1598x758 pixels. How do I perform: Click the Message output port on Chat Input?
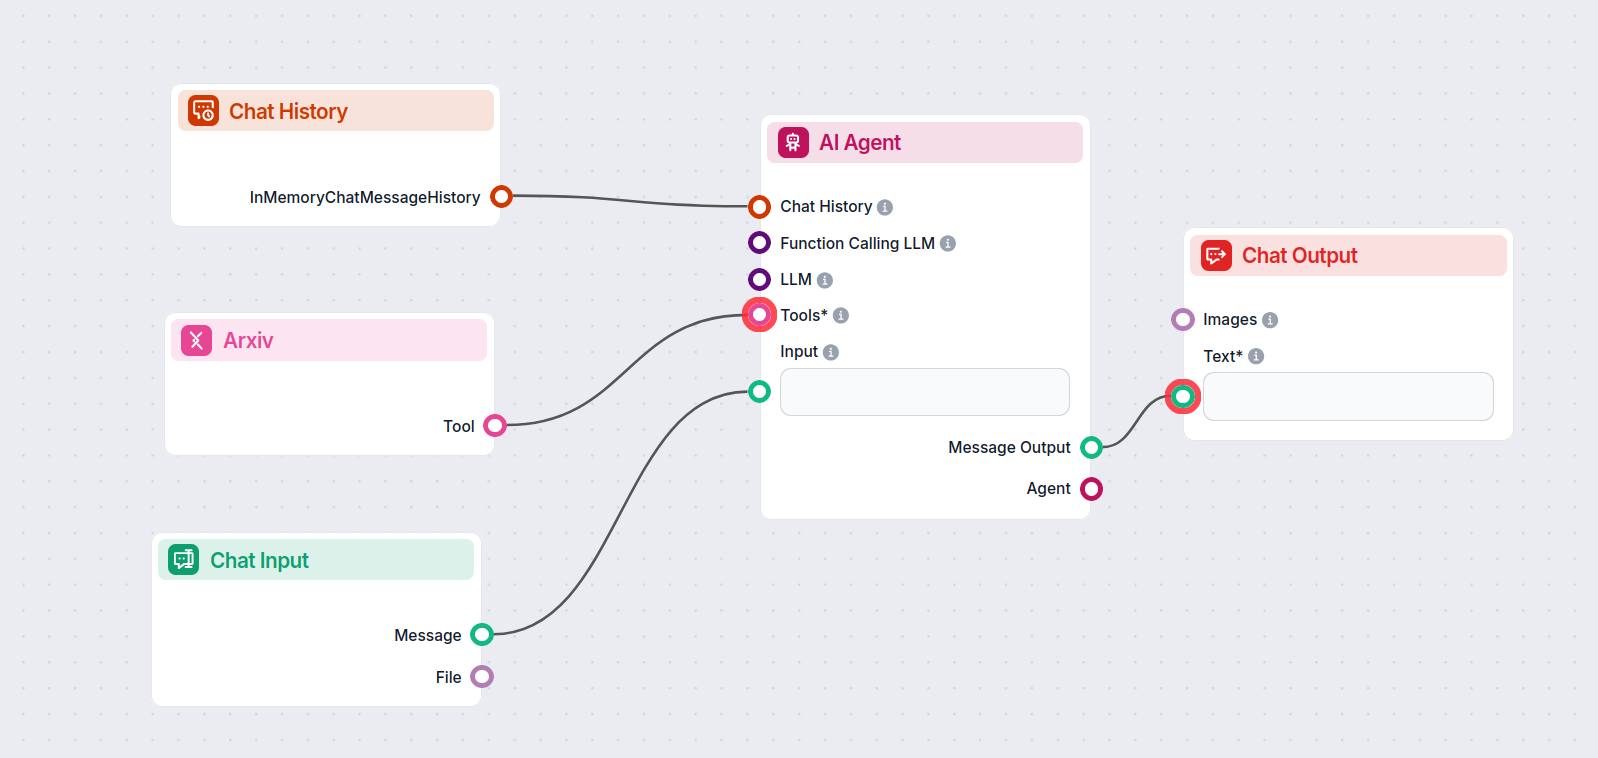tap(482, 634)
